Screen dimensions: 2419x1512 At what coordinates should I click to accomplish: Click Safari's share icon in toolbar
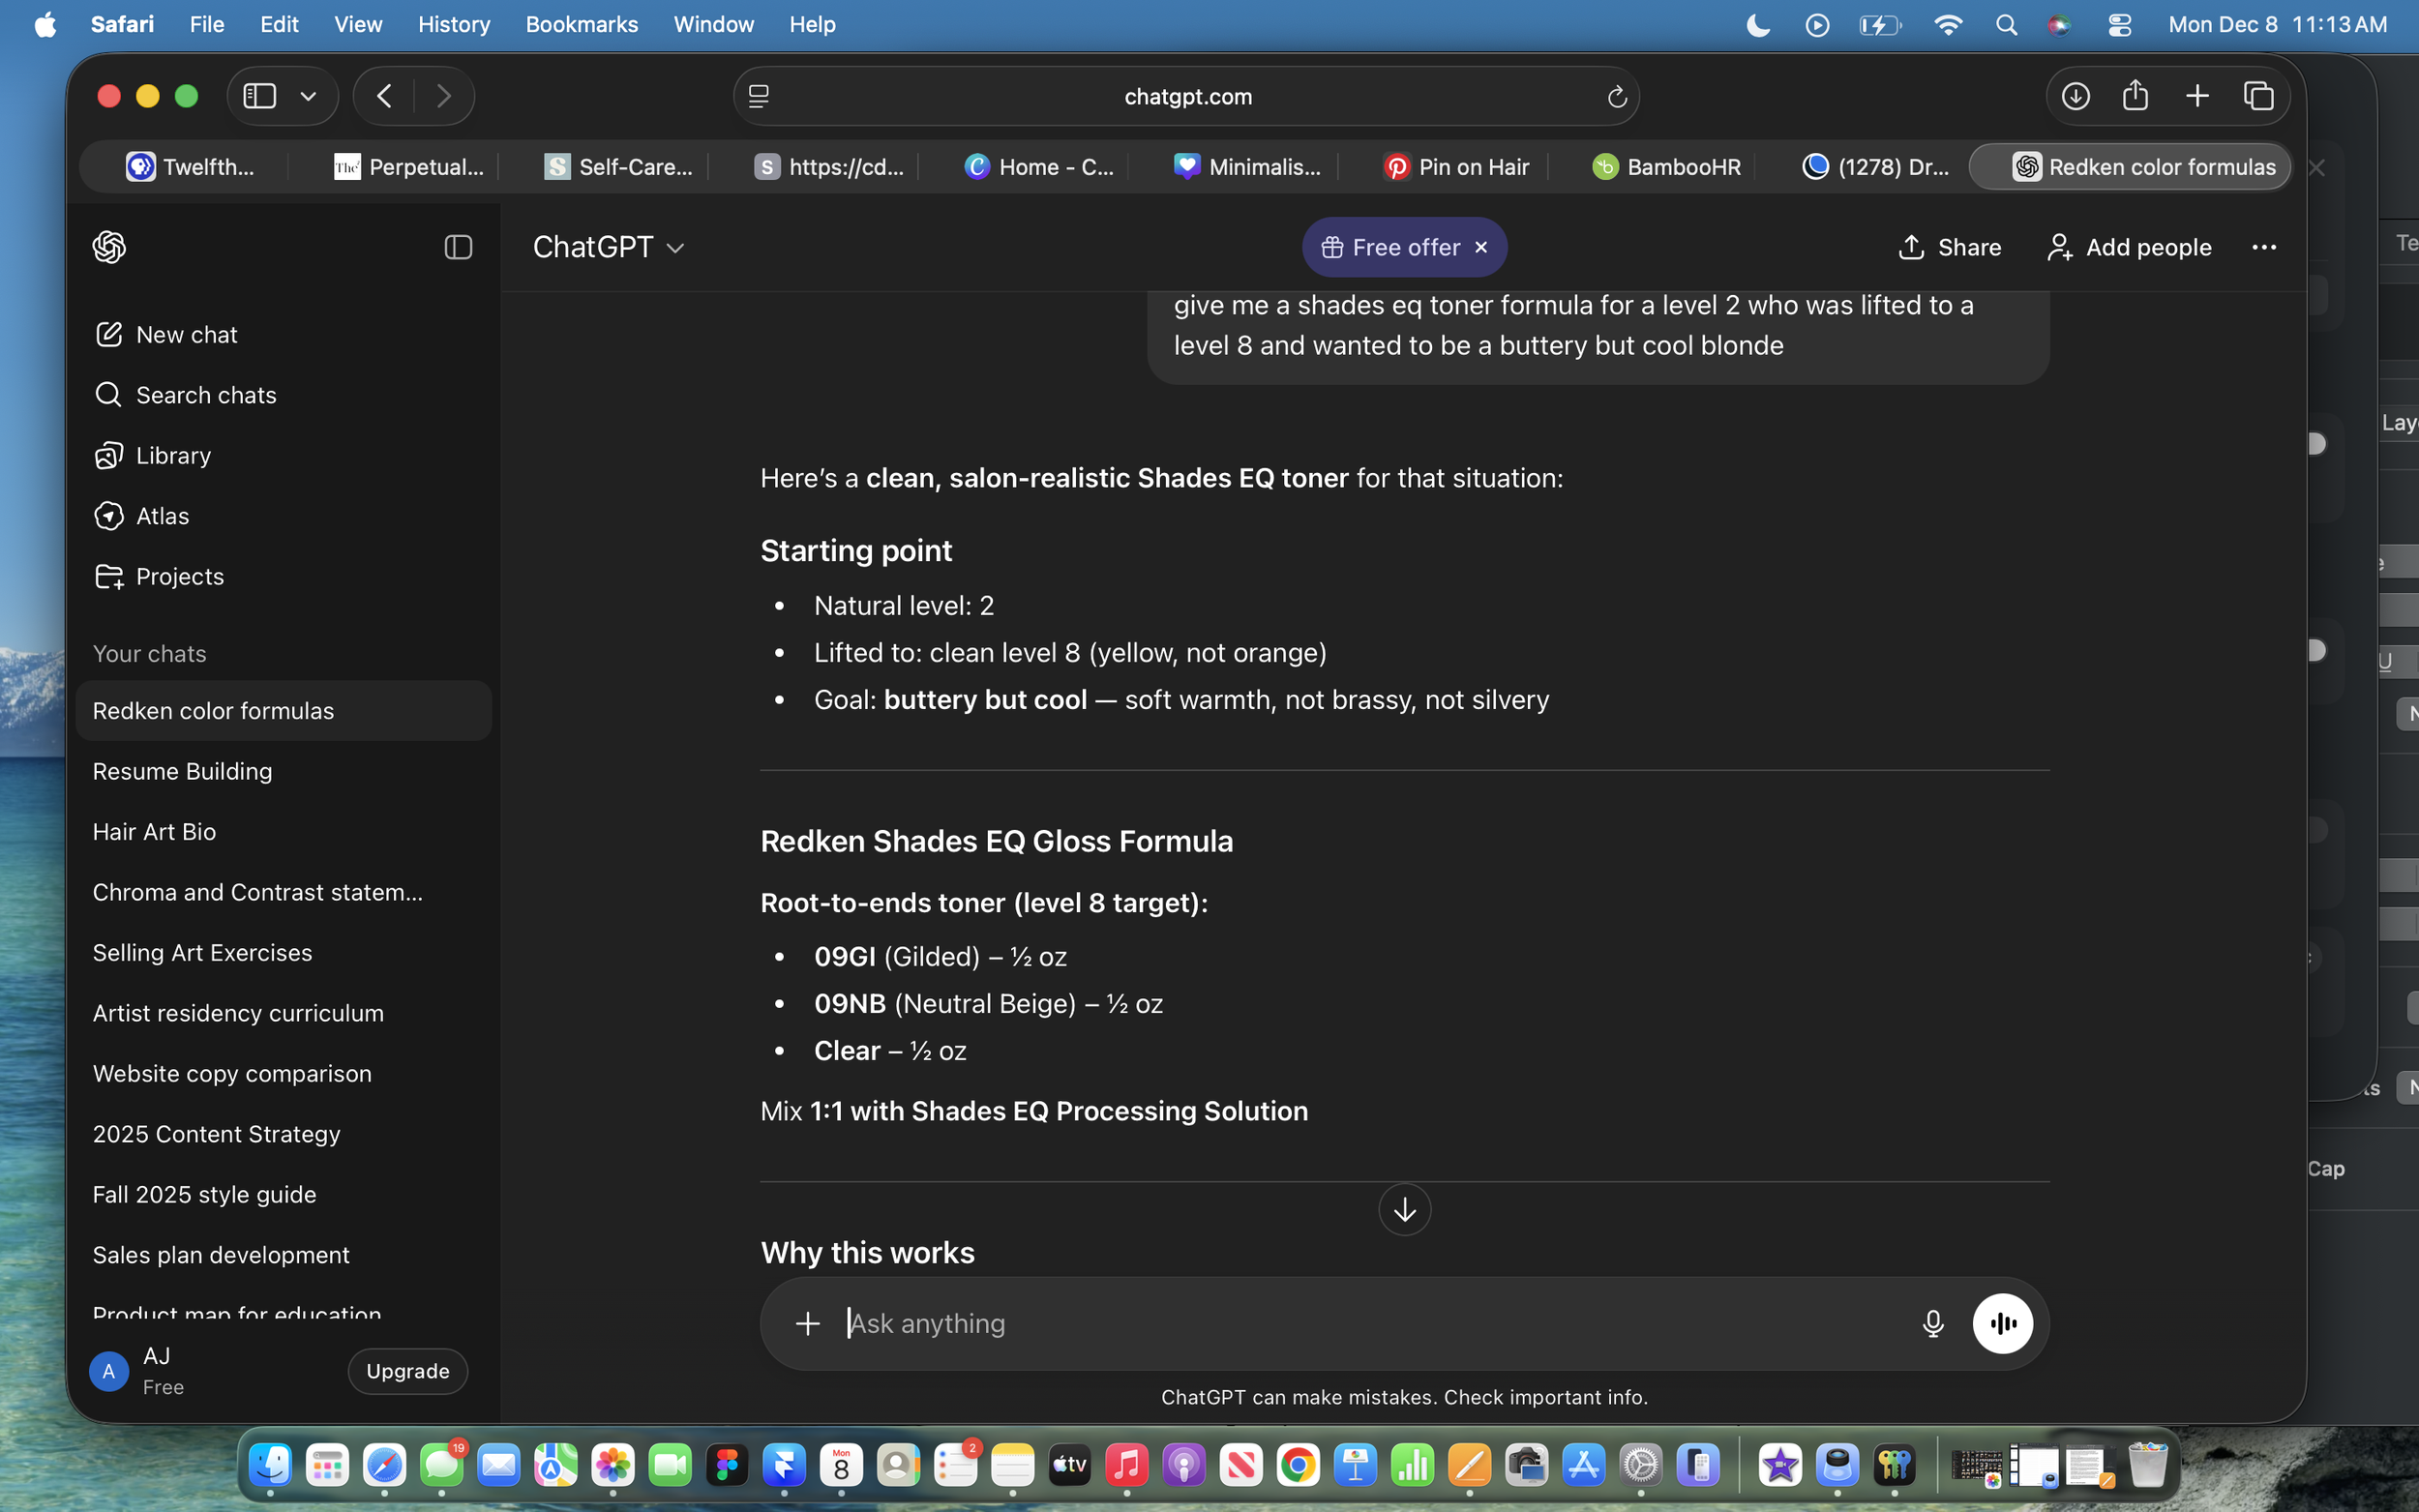tap(2135, 96)
